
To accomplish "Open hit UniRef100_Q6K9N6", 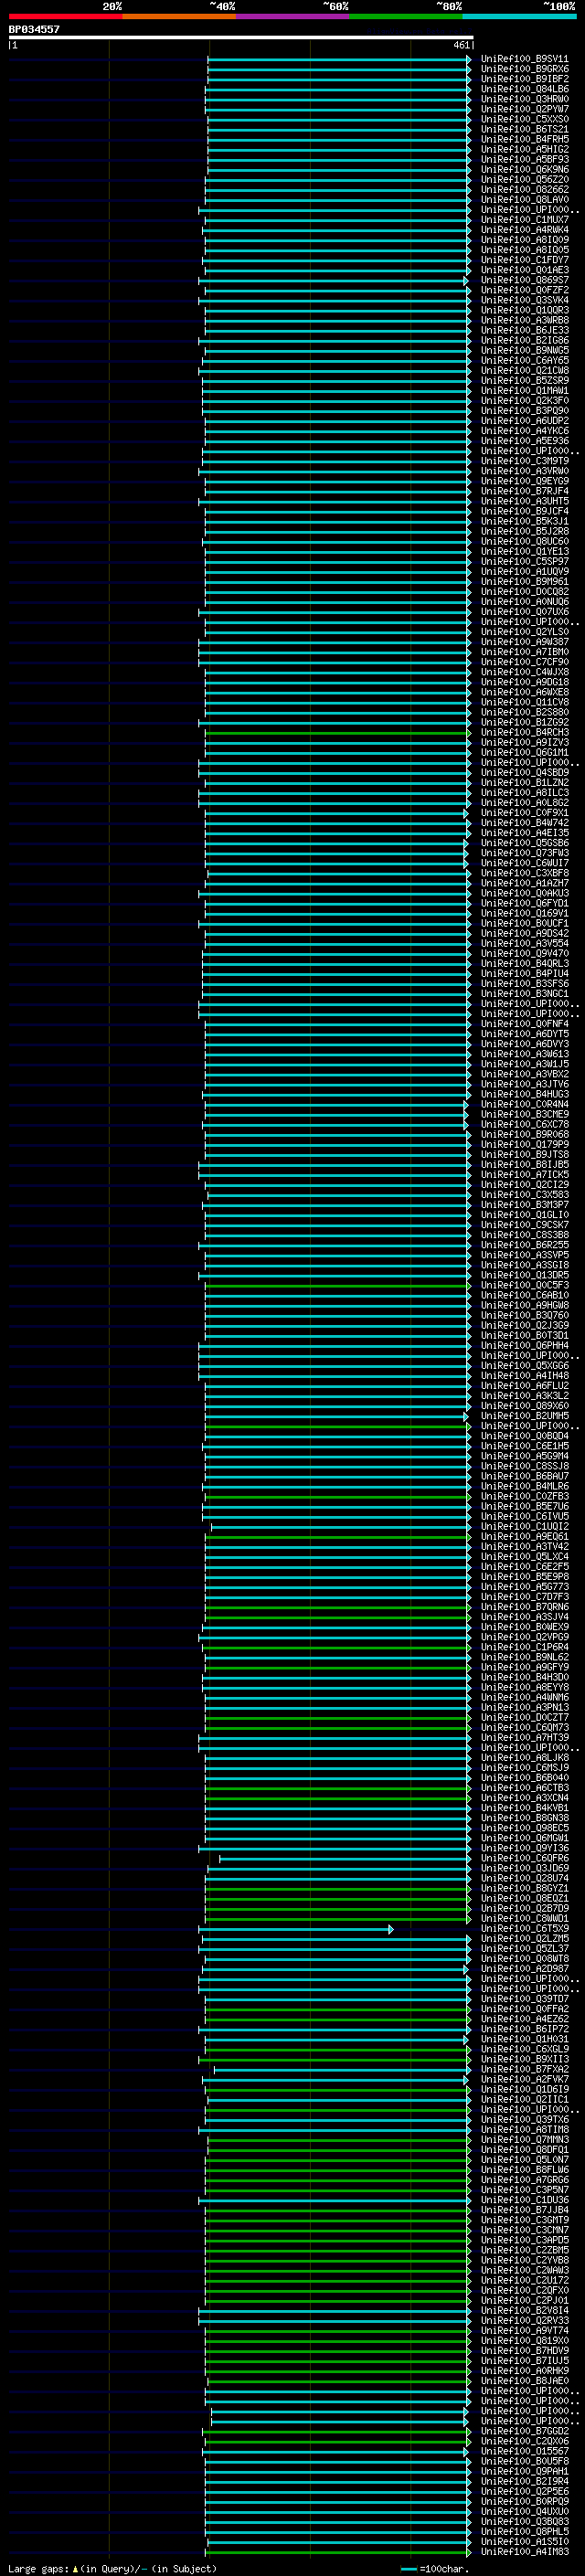I will 524,169.
